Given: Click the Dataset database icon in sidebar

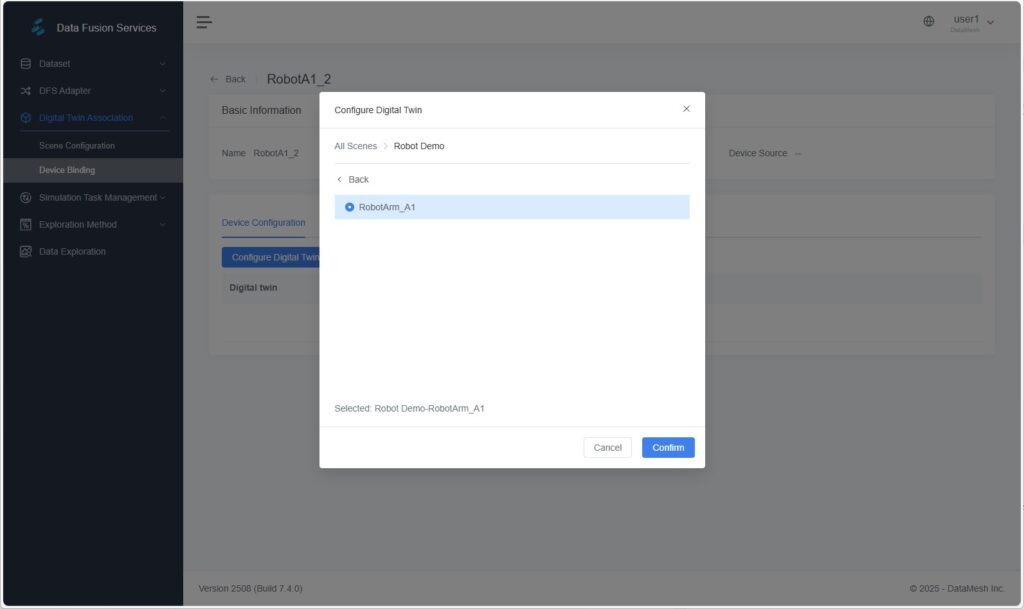Looking at the screenshot, I should [26, 64].
